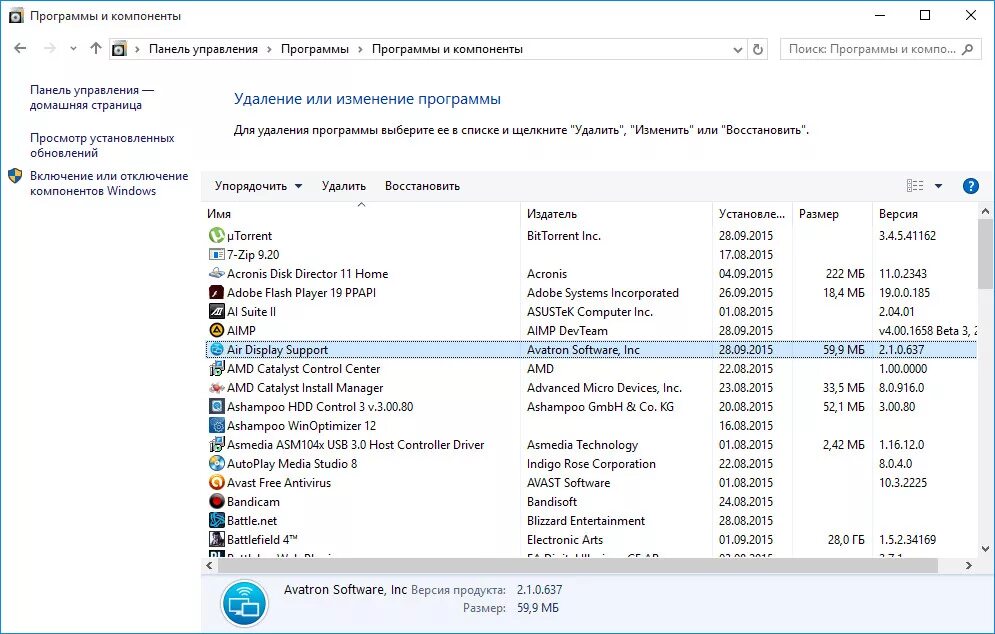
Task: Click publisher Blizzard Entertainment
Action: [586, 521]
